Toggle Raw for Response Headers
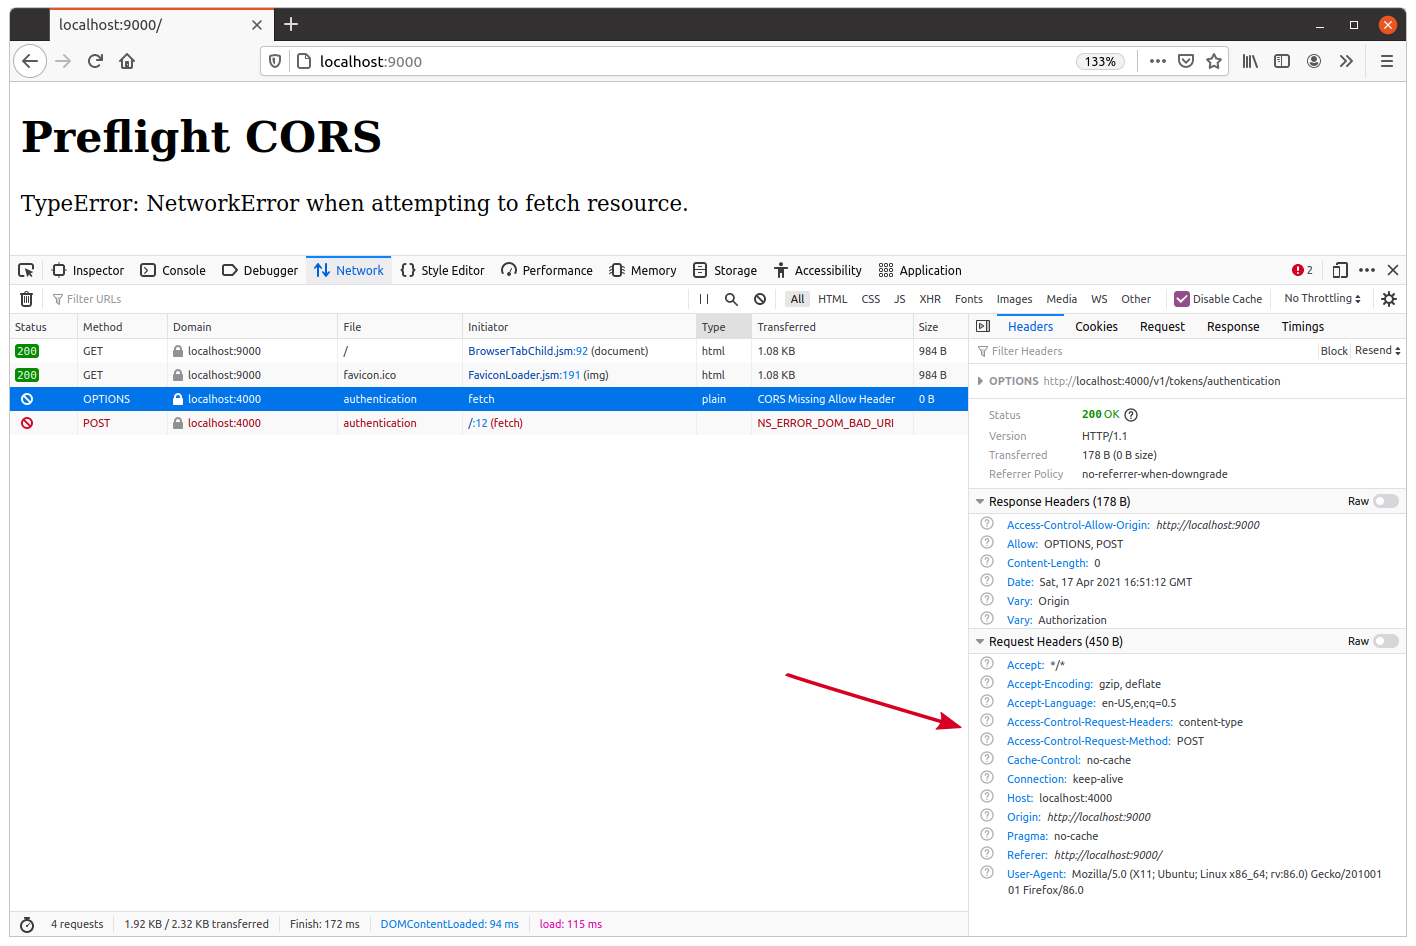 pos(1385,502)
